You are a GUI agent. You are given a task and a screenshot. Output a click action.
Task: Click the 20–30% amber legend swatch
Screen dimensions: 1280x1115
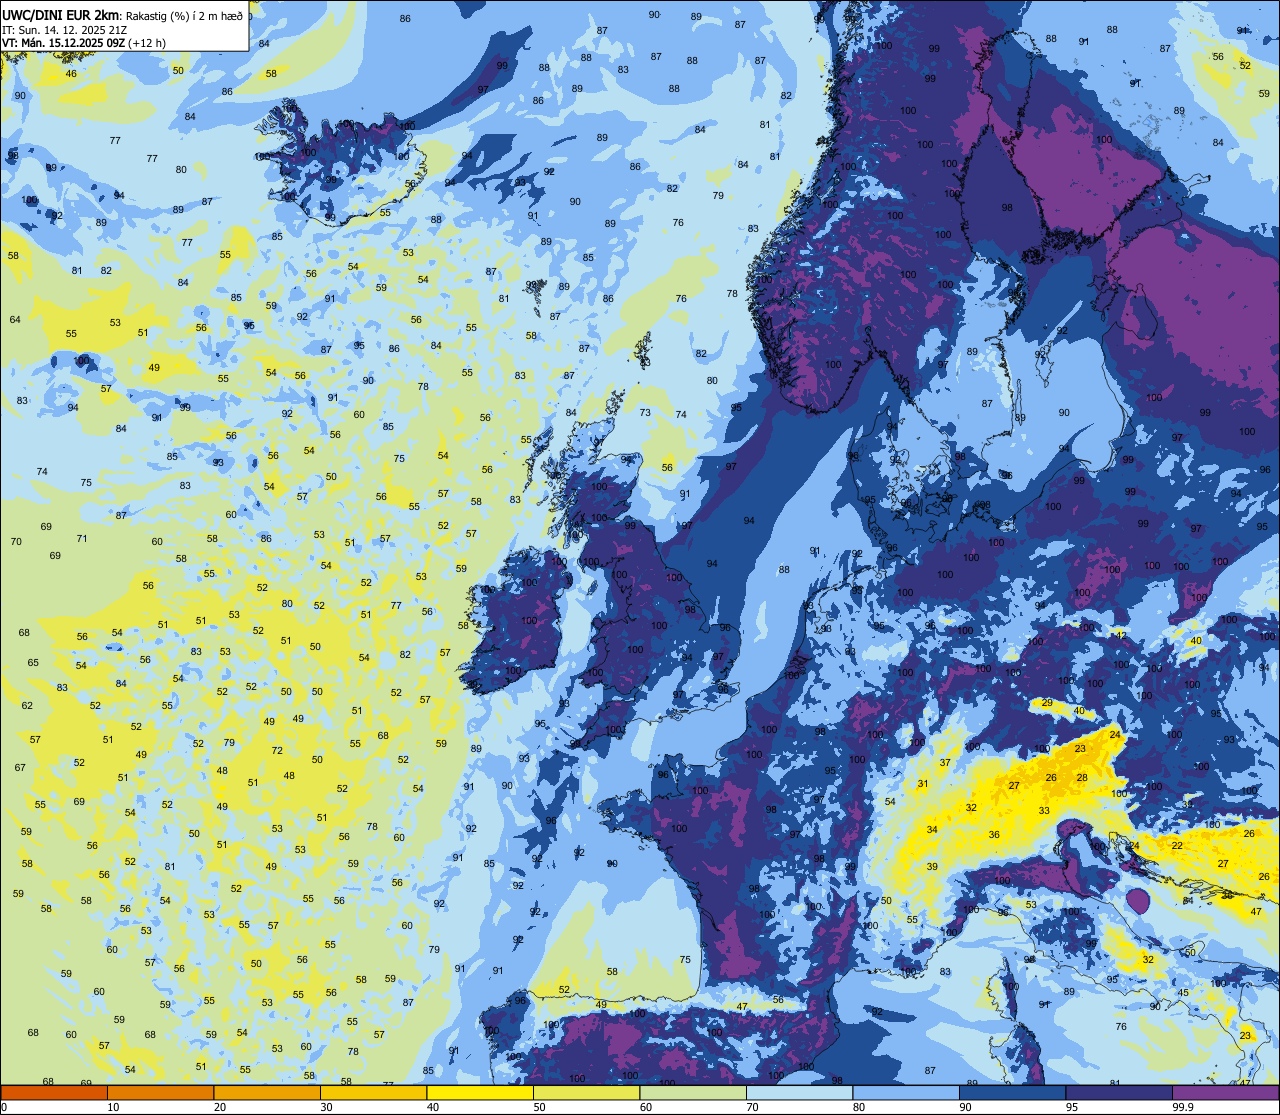pos(267,1092)
